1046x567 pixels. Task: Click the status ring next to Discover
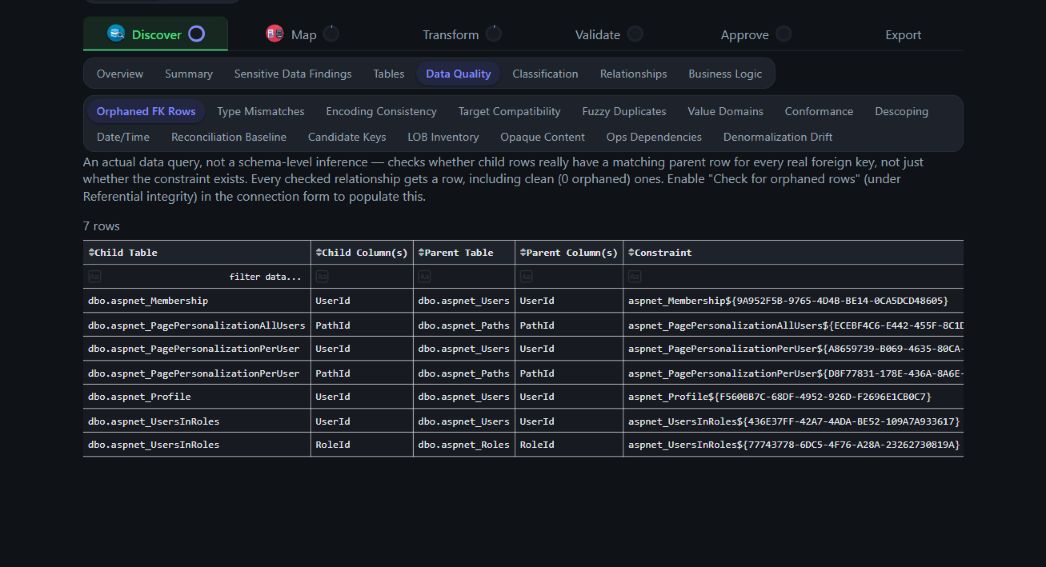pyautogui.click(x=197, y=33)
